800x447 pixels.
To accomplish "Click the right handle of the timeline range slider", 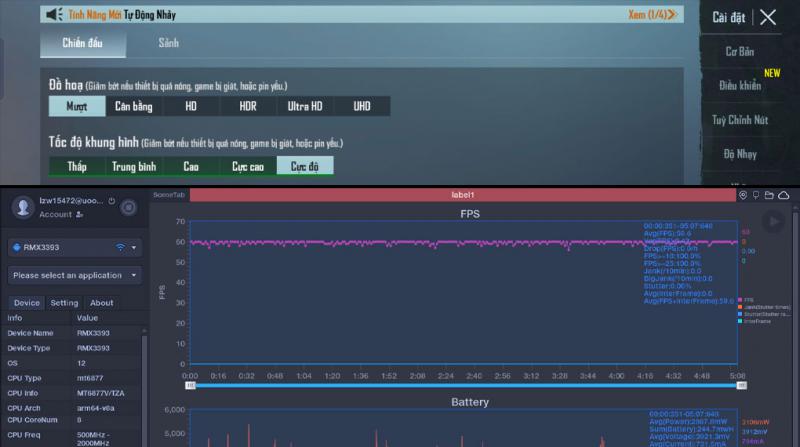I will click(x=742, y=386).
